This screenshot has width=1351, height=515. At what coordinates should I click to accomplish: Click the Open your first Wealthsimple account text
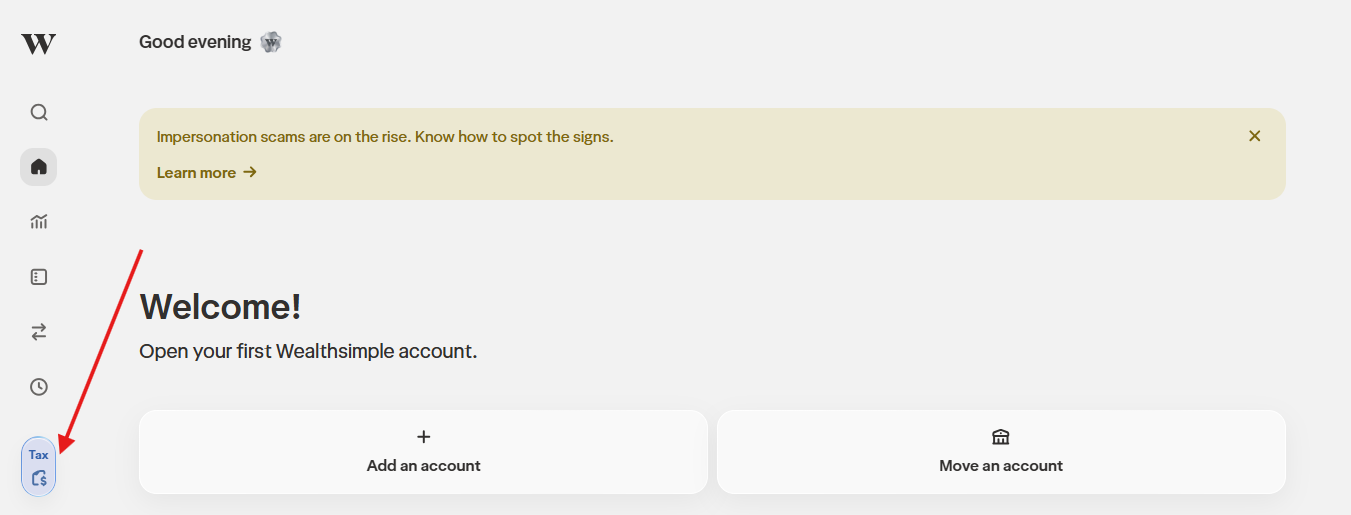tap(308, 352)
